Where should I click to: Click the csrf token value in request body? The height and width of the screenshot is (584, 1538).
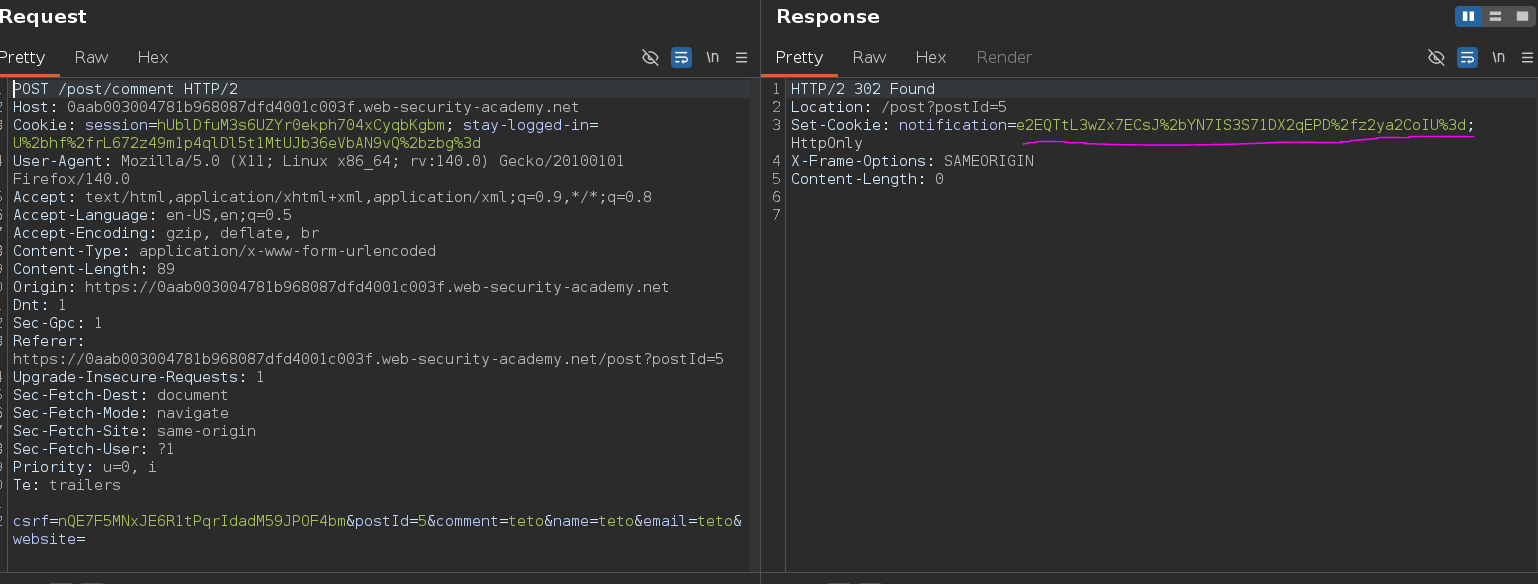[x=203, y=521]
